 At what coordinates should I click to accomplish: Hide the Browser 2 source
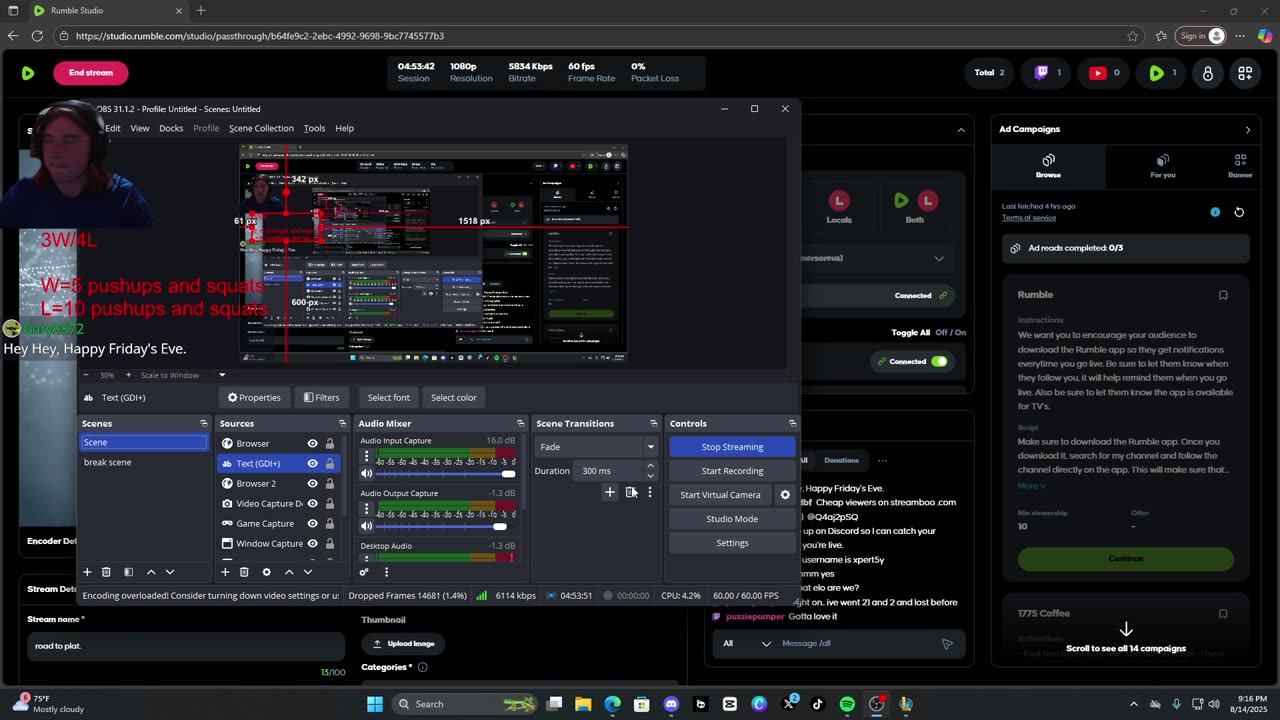pyautogui.click(x=312, y=484)
